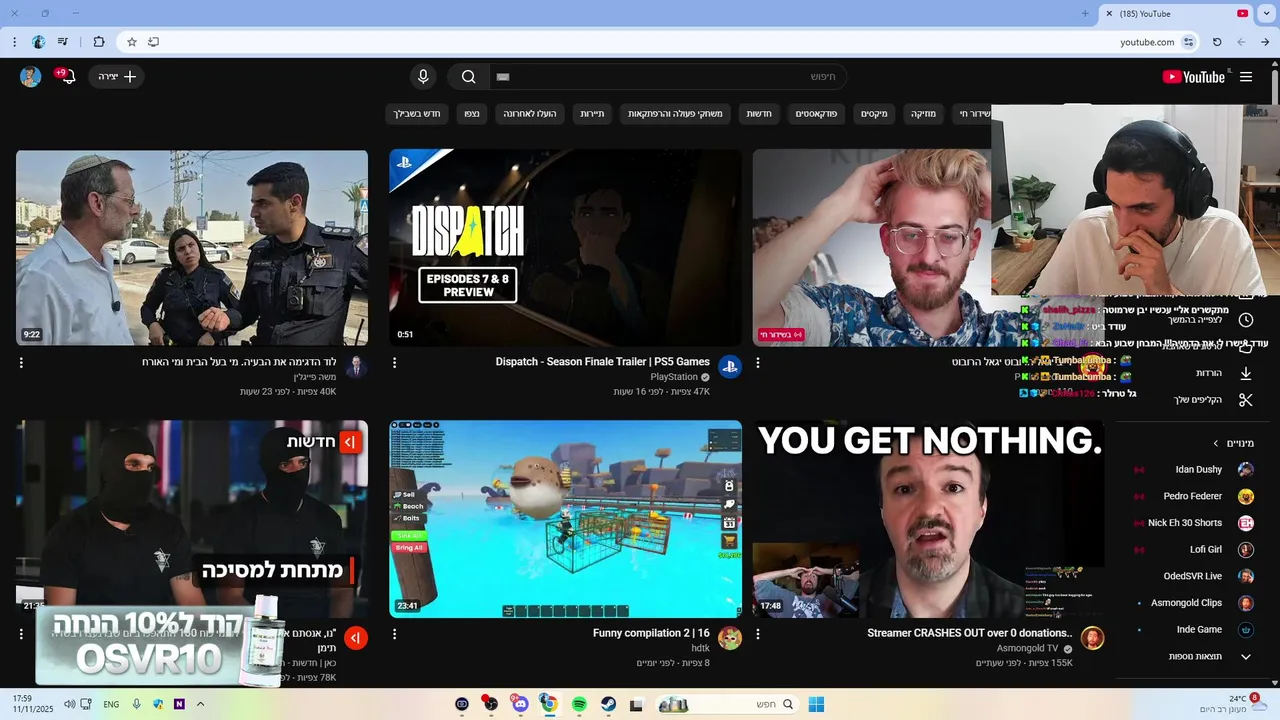Focus the YouTube search box
This screenshot has width=1280, height=720.
pyautogui.click(x=667, y=77)
